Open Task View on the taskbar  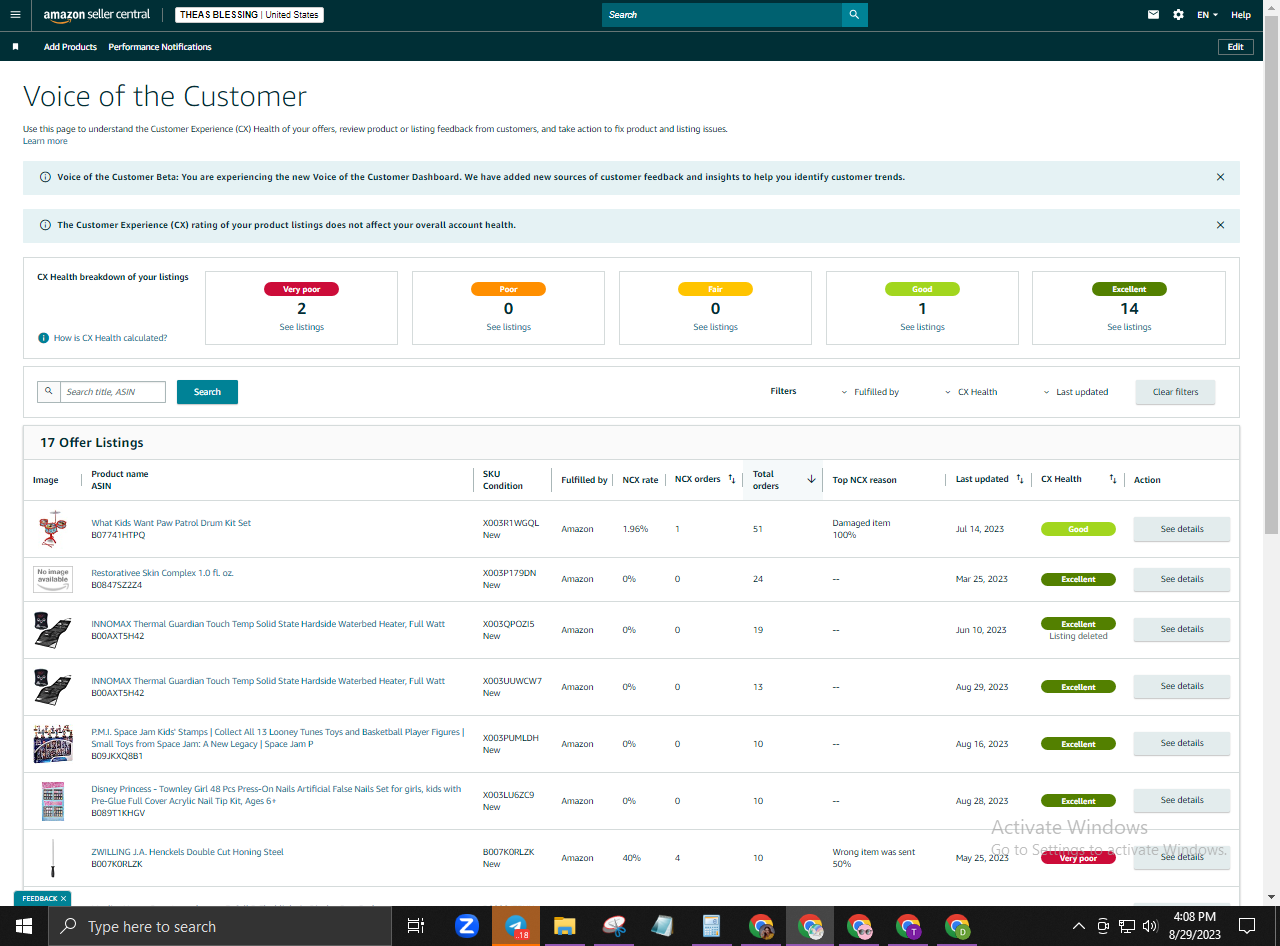point(416,926)
